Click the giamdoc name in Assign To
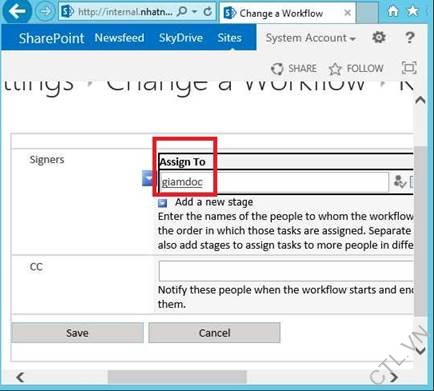Viewport: 434px width, 391px height. tap(182, 182)
